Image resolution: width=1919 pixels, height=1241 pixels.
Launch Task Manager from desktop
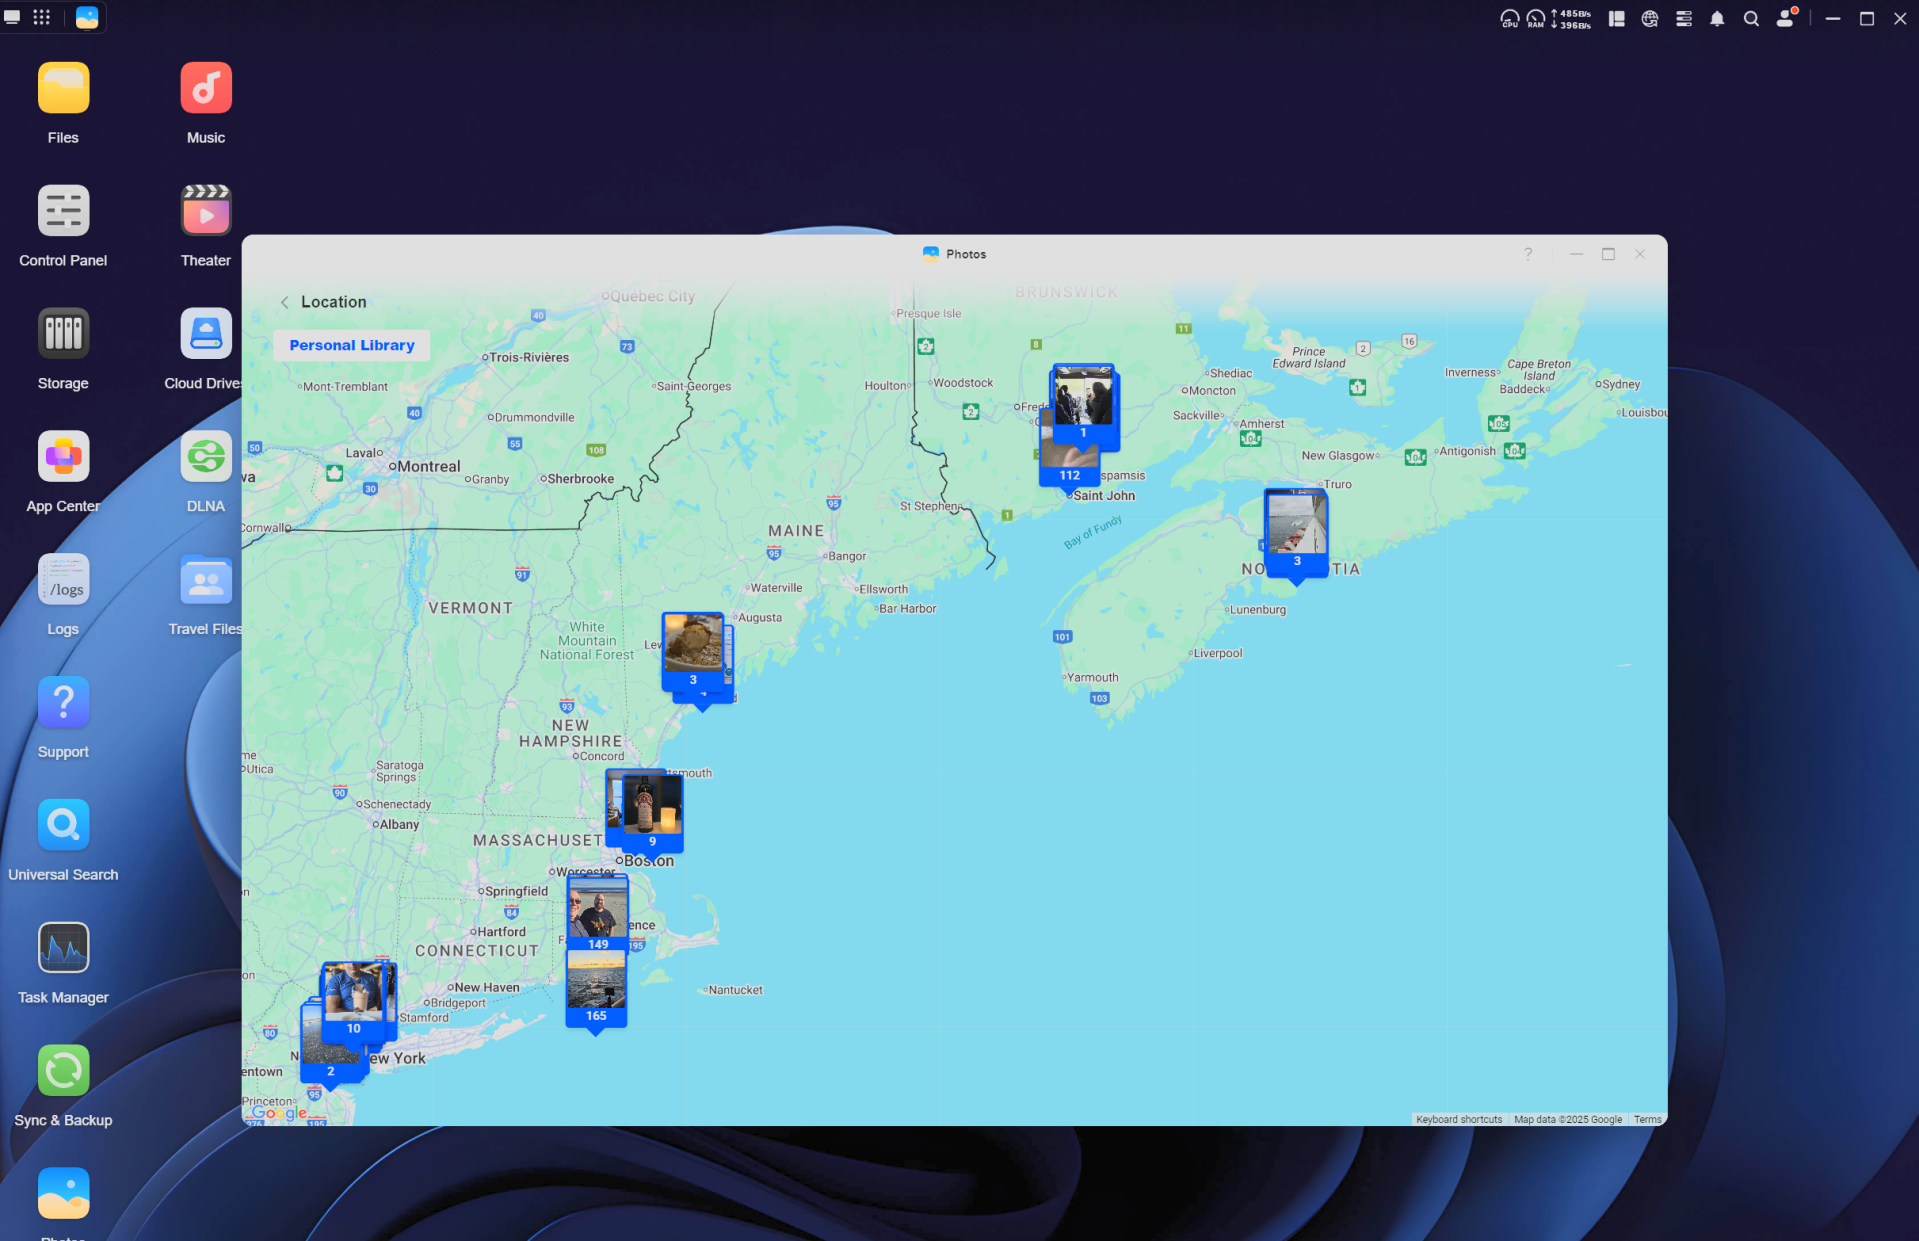coord(63,949)
